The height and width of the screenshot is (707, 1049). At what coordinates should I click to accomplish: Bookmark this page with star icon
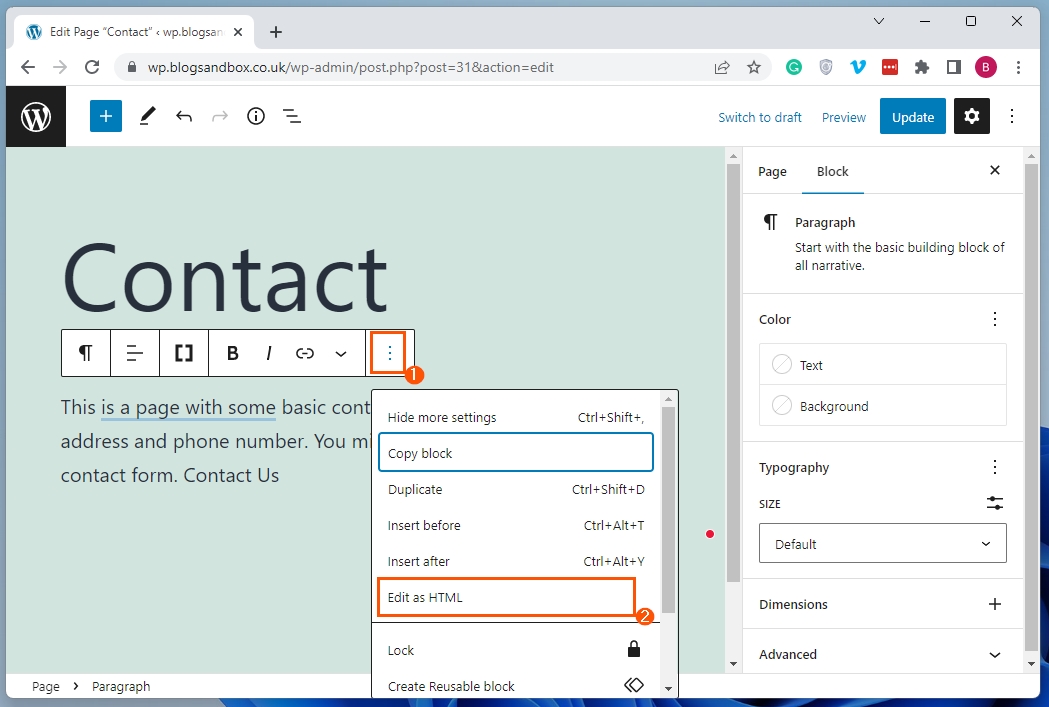[x=754, y=67]
